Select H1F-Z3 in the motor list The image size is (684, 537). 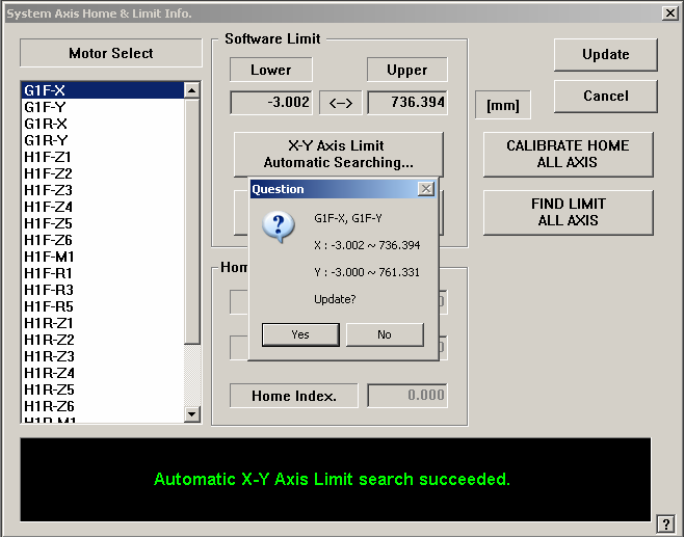pyautogui.click(x=103, y=190)
